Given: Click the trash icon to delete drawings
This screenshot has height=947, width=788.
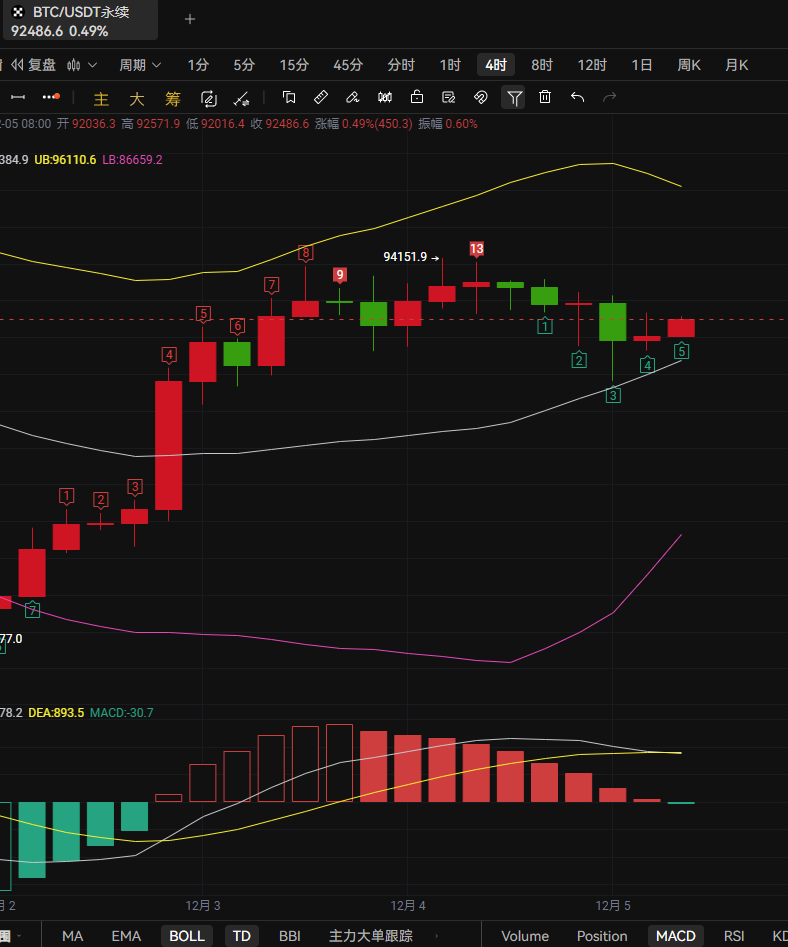Looking at the screenshot, I should coord(545,97).
